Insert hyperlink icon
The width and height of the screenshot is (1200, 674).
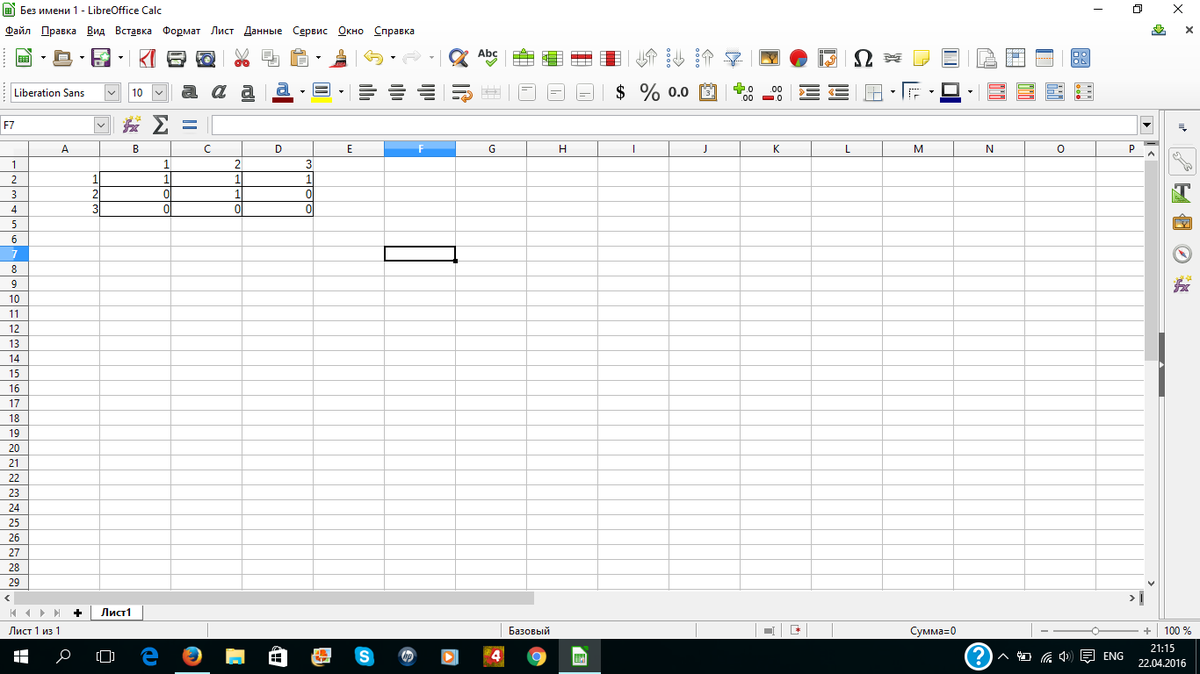click(892, 58)
